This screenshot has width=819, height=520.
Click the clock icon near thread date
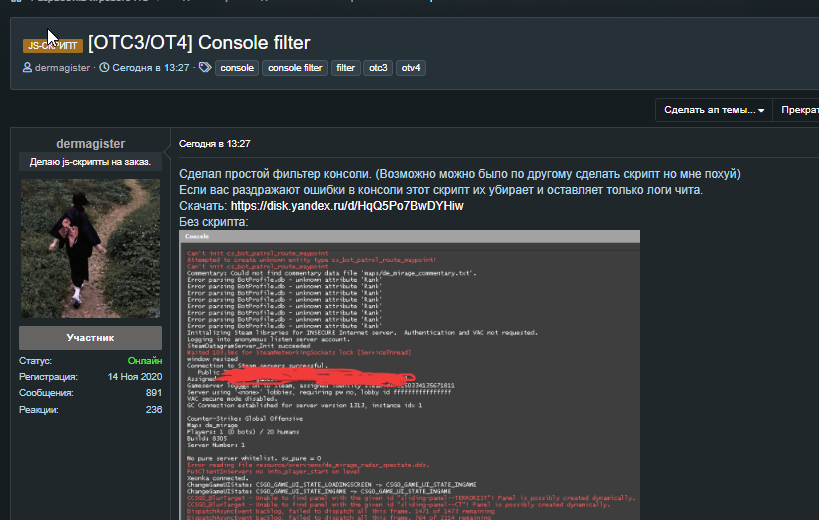coord(104,67)
